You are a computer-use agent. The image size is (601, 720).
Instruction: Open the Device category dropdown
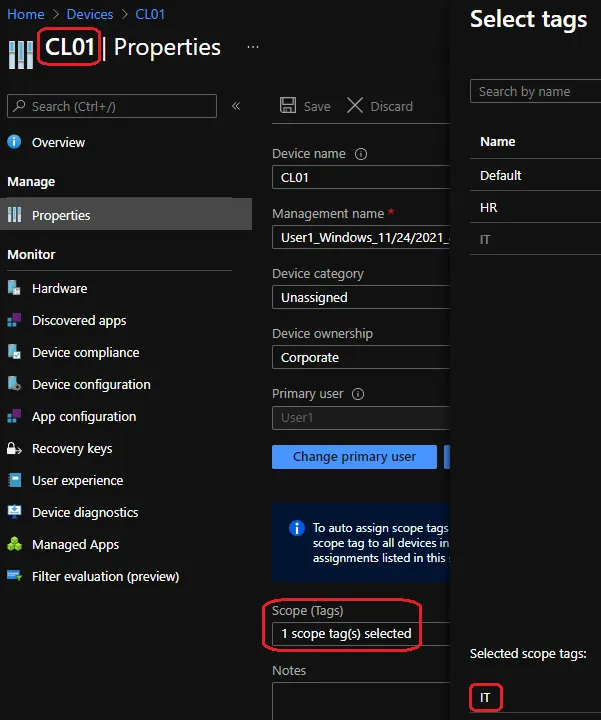tap(360, 297)
